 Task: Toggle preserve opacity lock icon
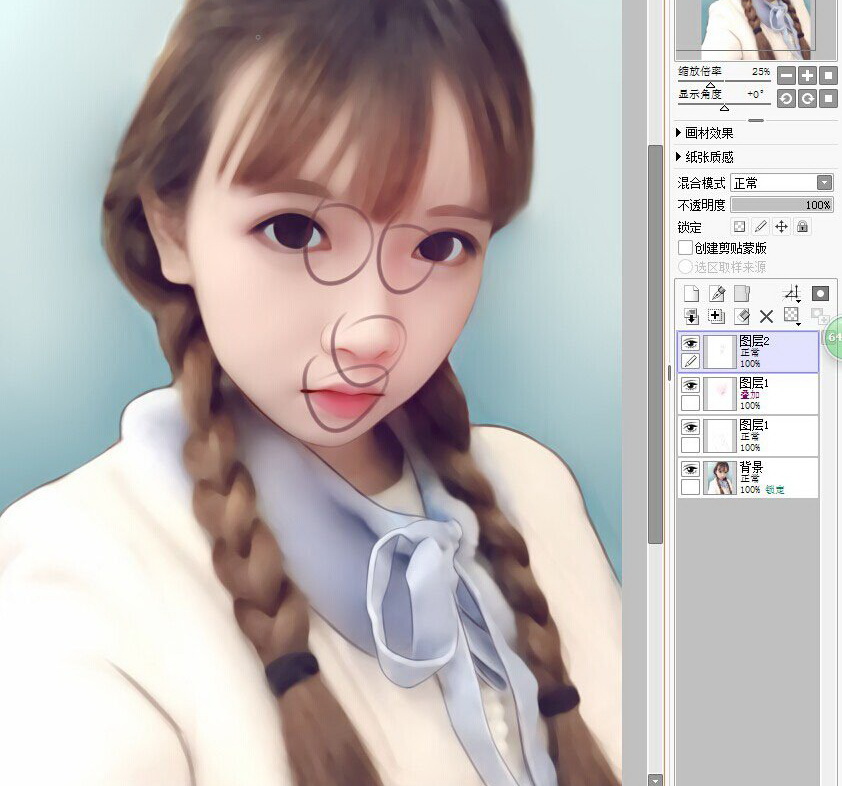click(739, 227)
